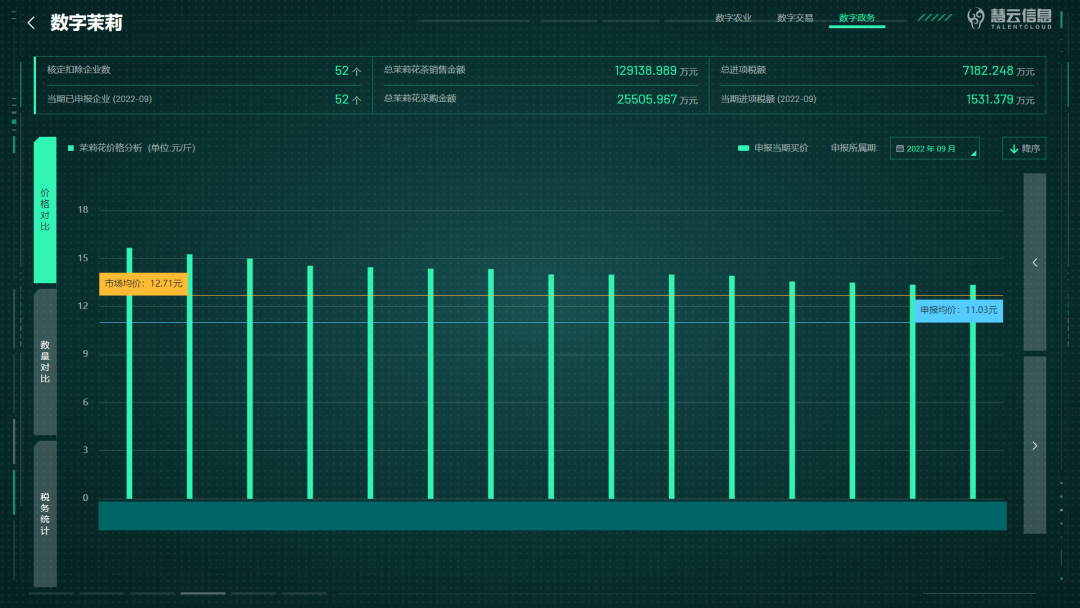Image resolution: width=1080 pixels, height=608 pixels.
Task: Go back using the arrow beside 数字茉莉
Action: tap(31, 23)
